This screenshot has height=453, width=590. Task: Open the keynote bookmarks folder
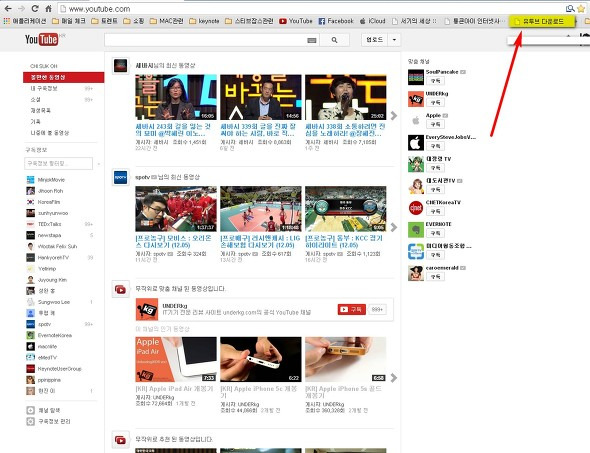coord(204,21)
